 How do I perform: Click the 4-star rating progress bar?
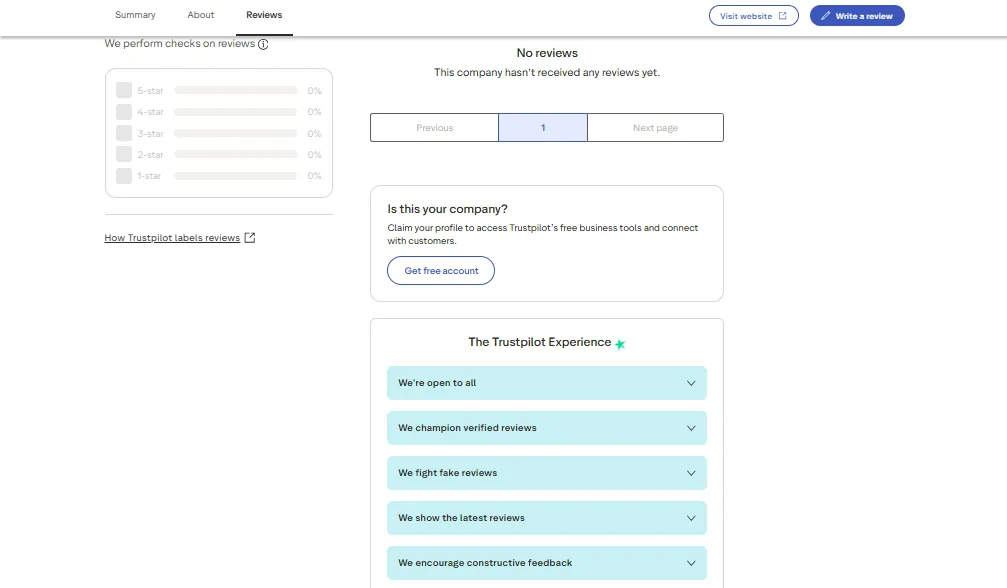236,112
